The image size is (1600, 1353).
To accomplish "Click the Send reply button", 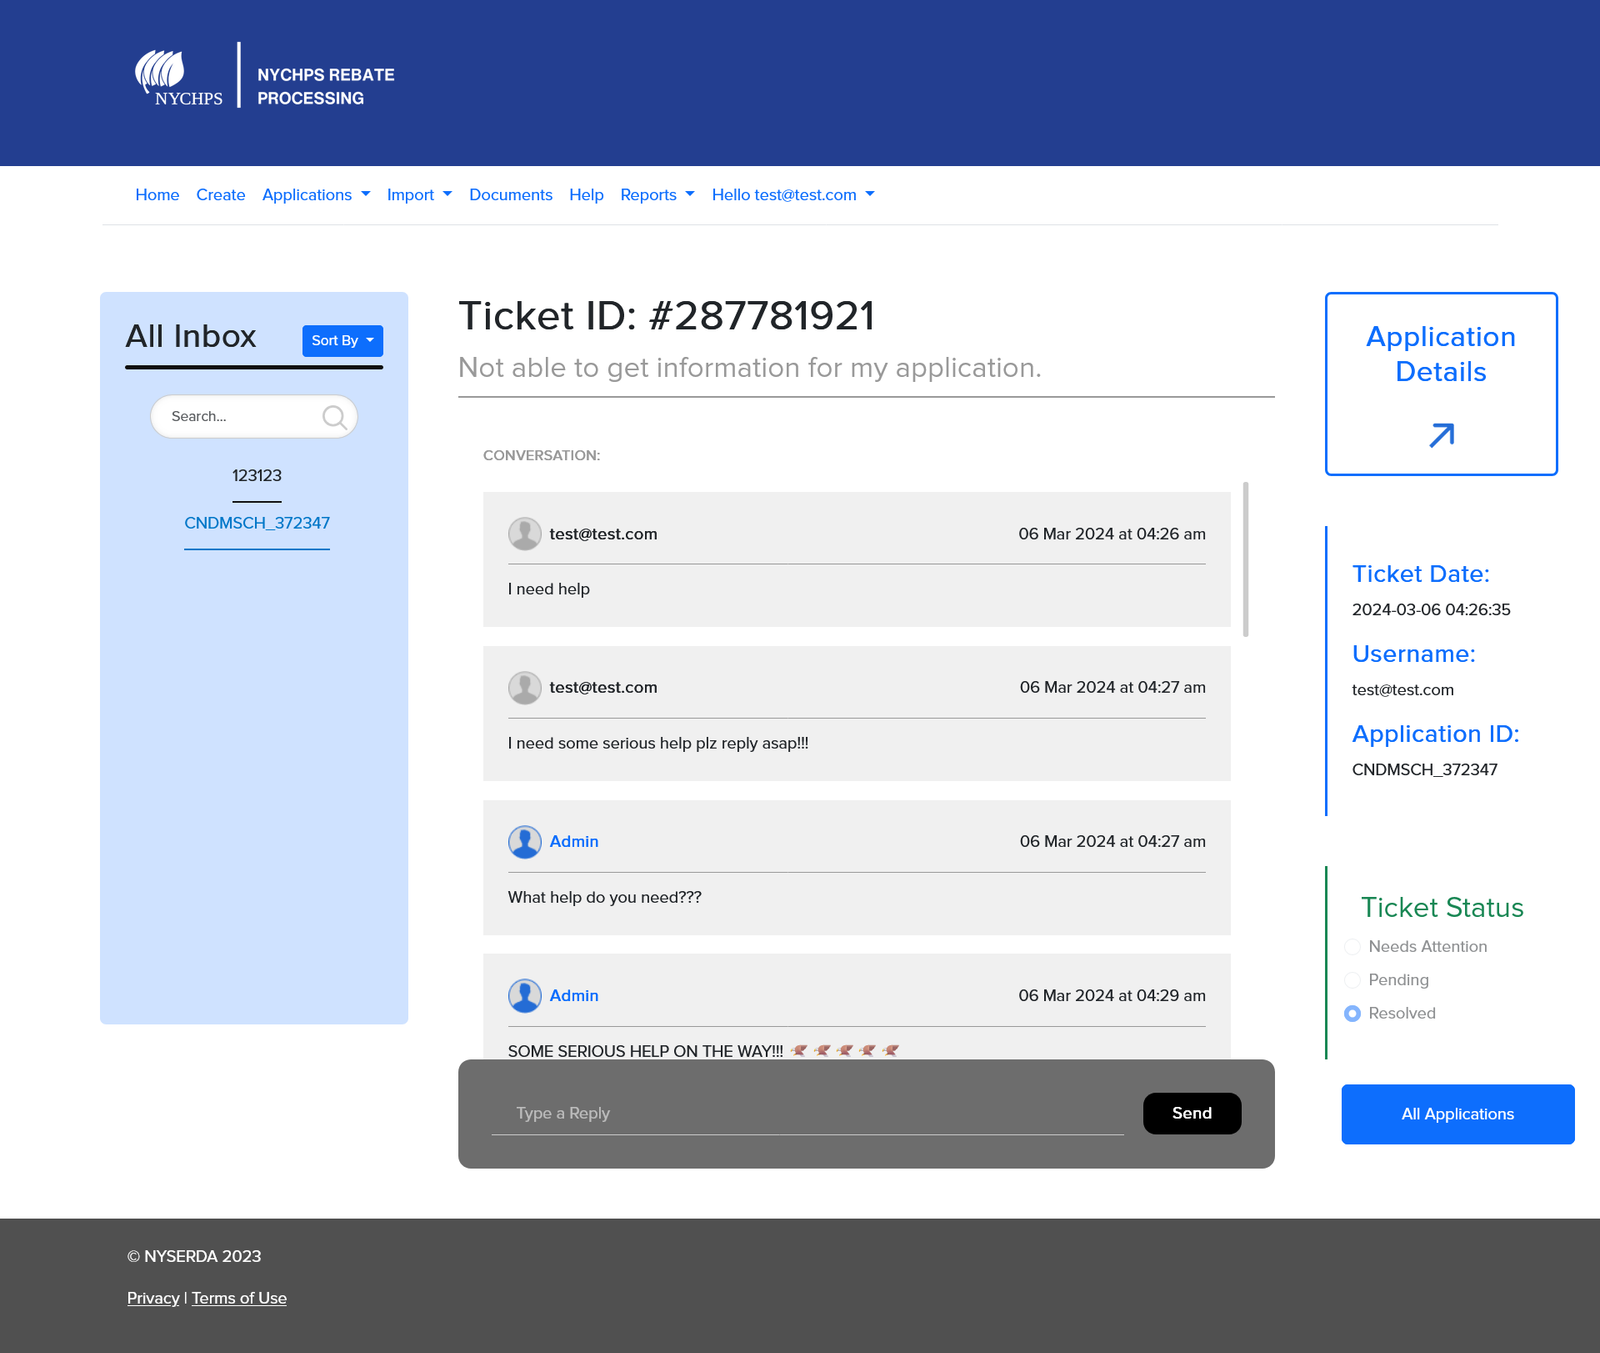I will point(1192,1113).
